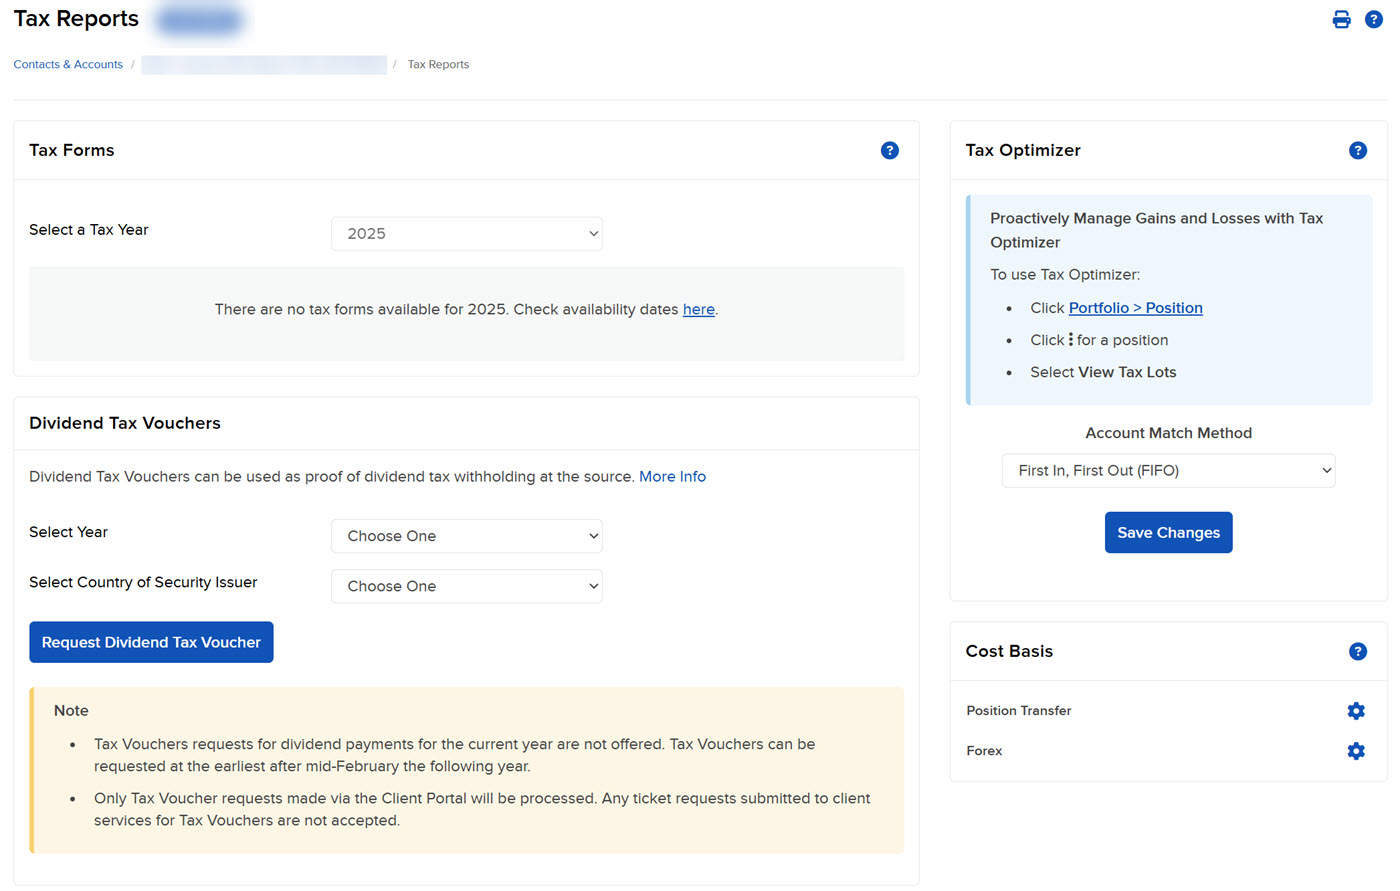This screenshot has width=1400, height=891.
Task: Open help from the top-right question mark
Action: click(x=1374, y=18)
